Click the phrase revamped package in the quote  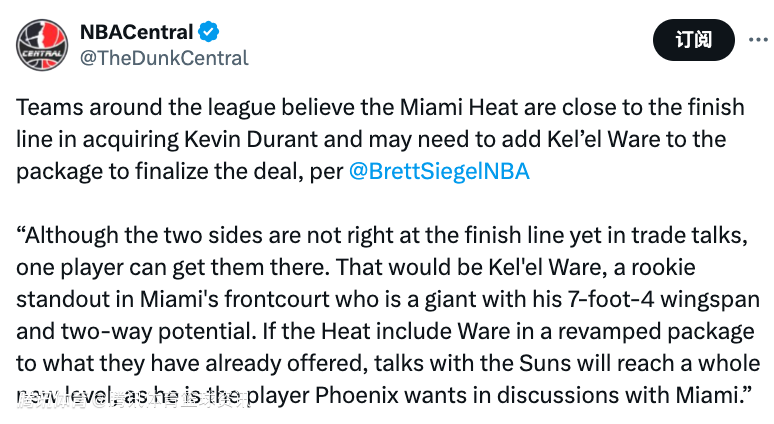656,331
